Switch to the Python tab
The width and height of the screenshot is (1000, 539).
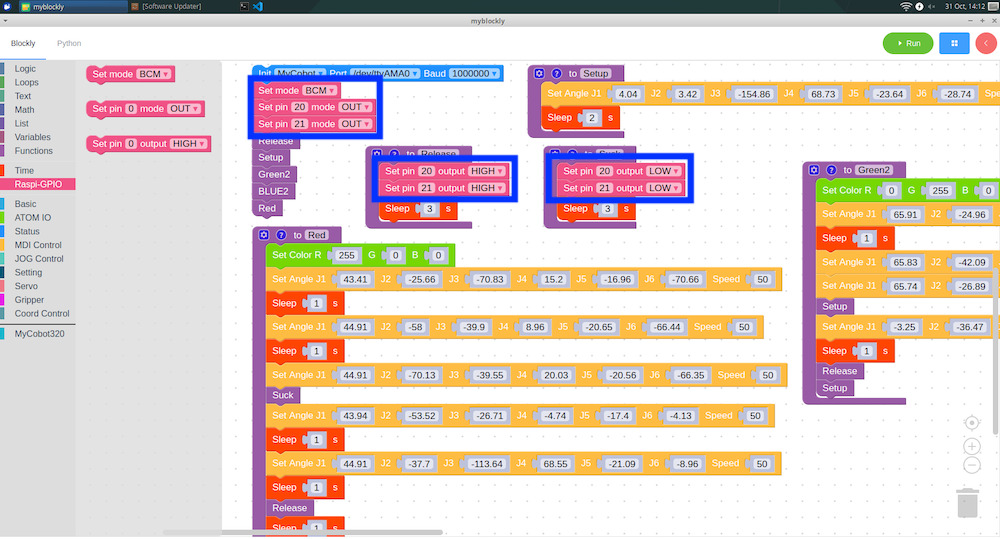69,43
